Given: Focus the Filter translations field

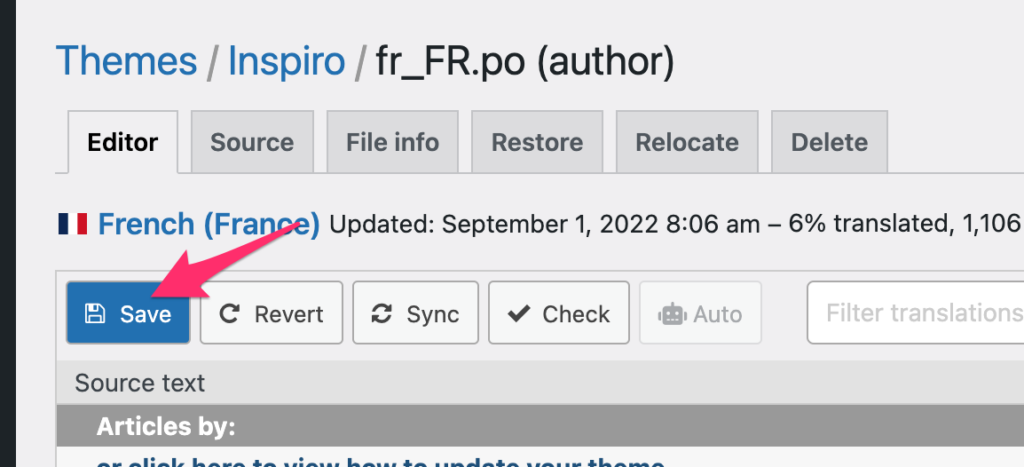Looking at the screenshot, I should [916, 313].
